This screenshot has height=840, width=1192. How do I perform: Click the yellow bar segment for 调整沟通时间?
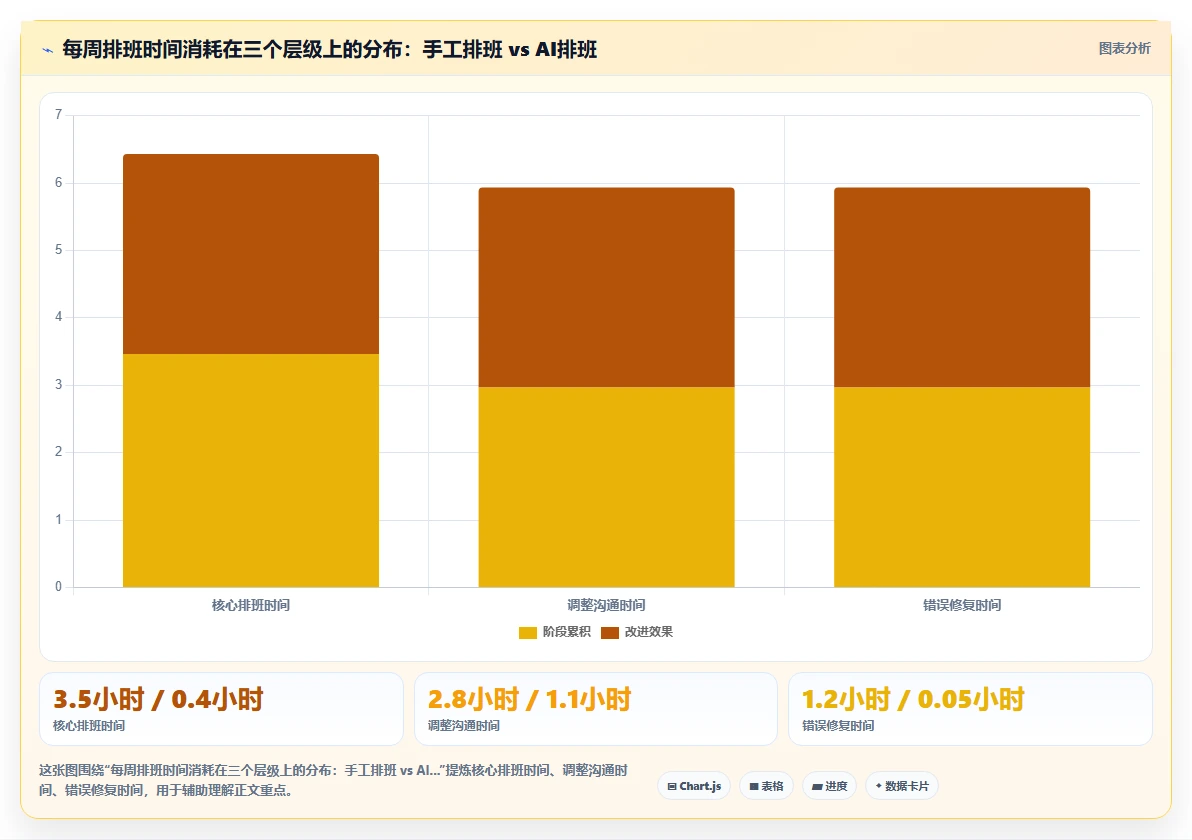(607, 487)
